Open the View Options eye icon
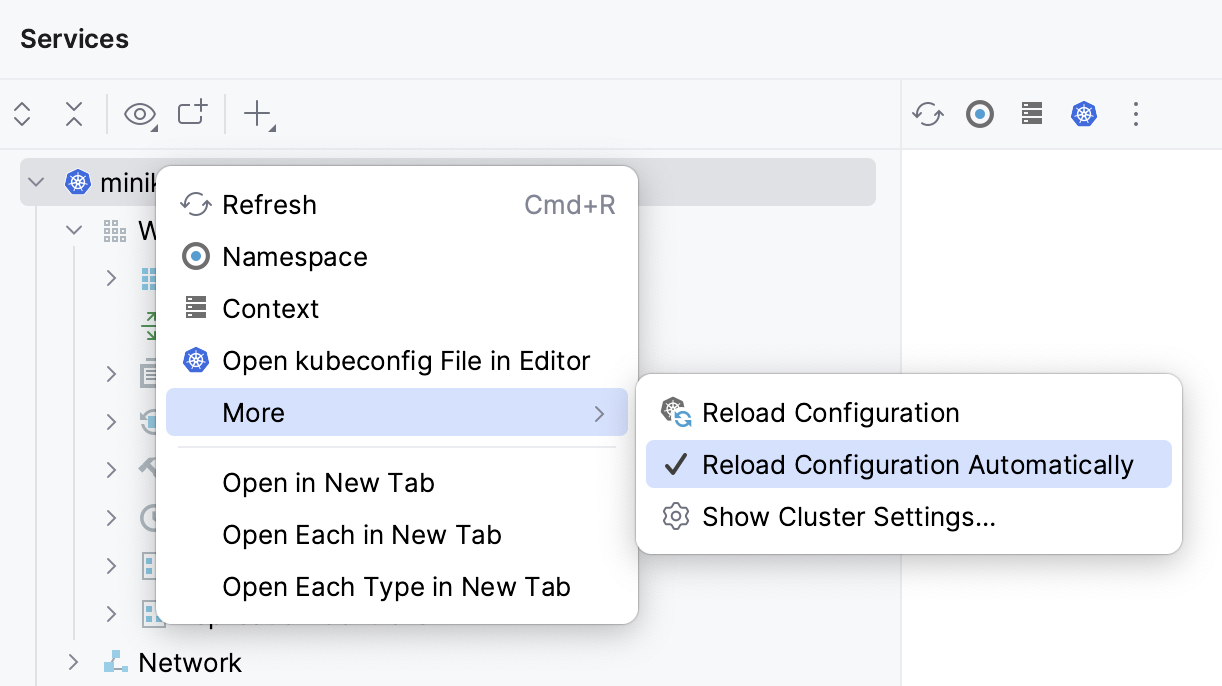 coord(141,115)
